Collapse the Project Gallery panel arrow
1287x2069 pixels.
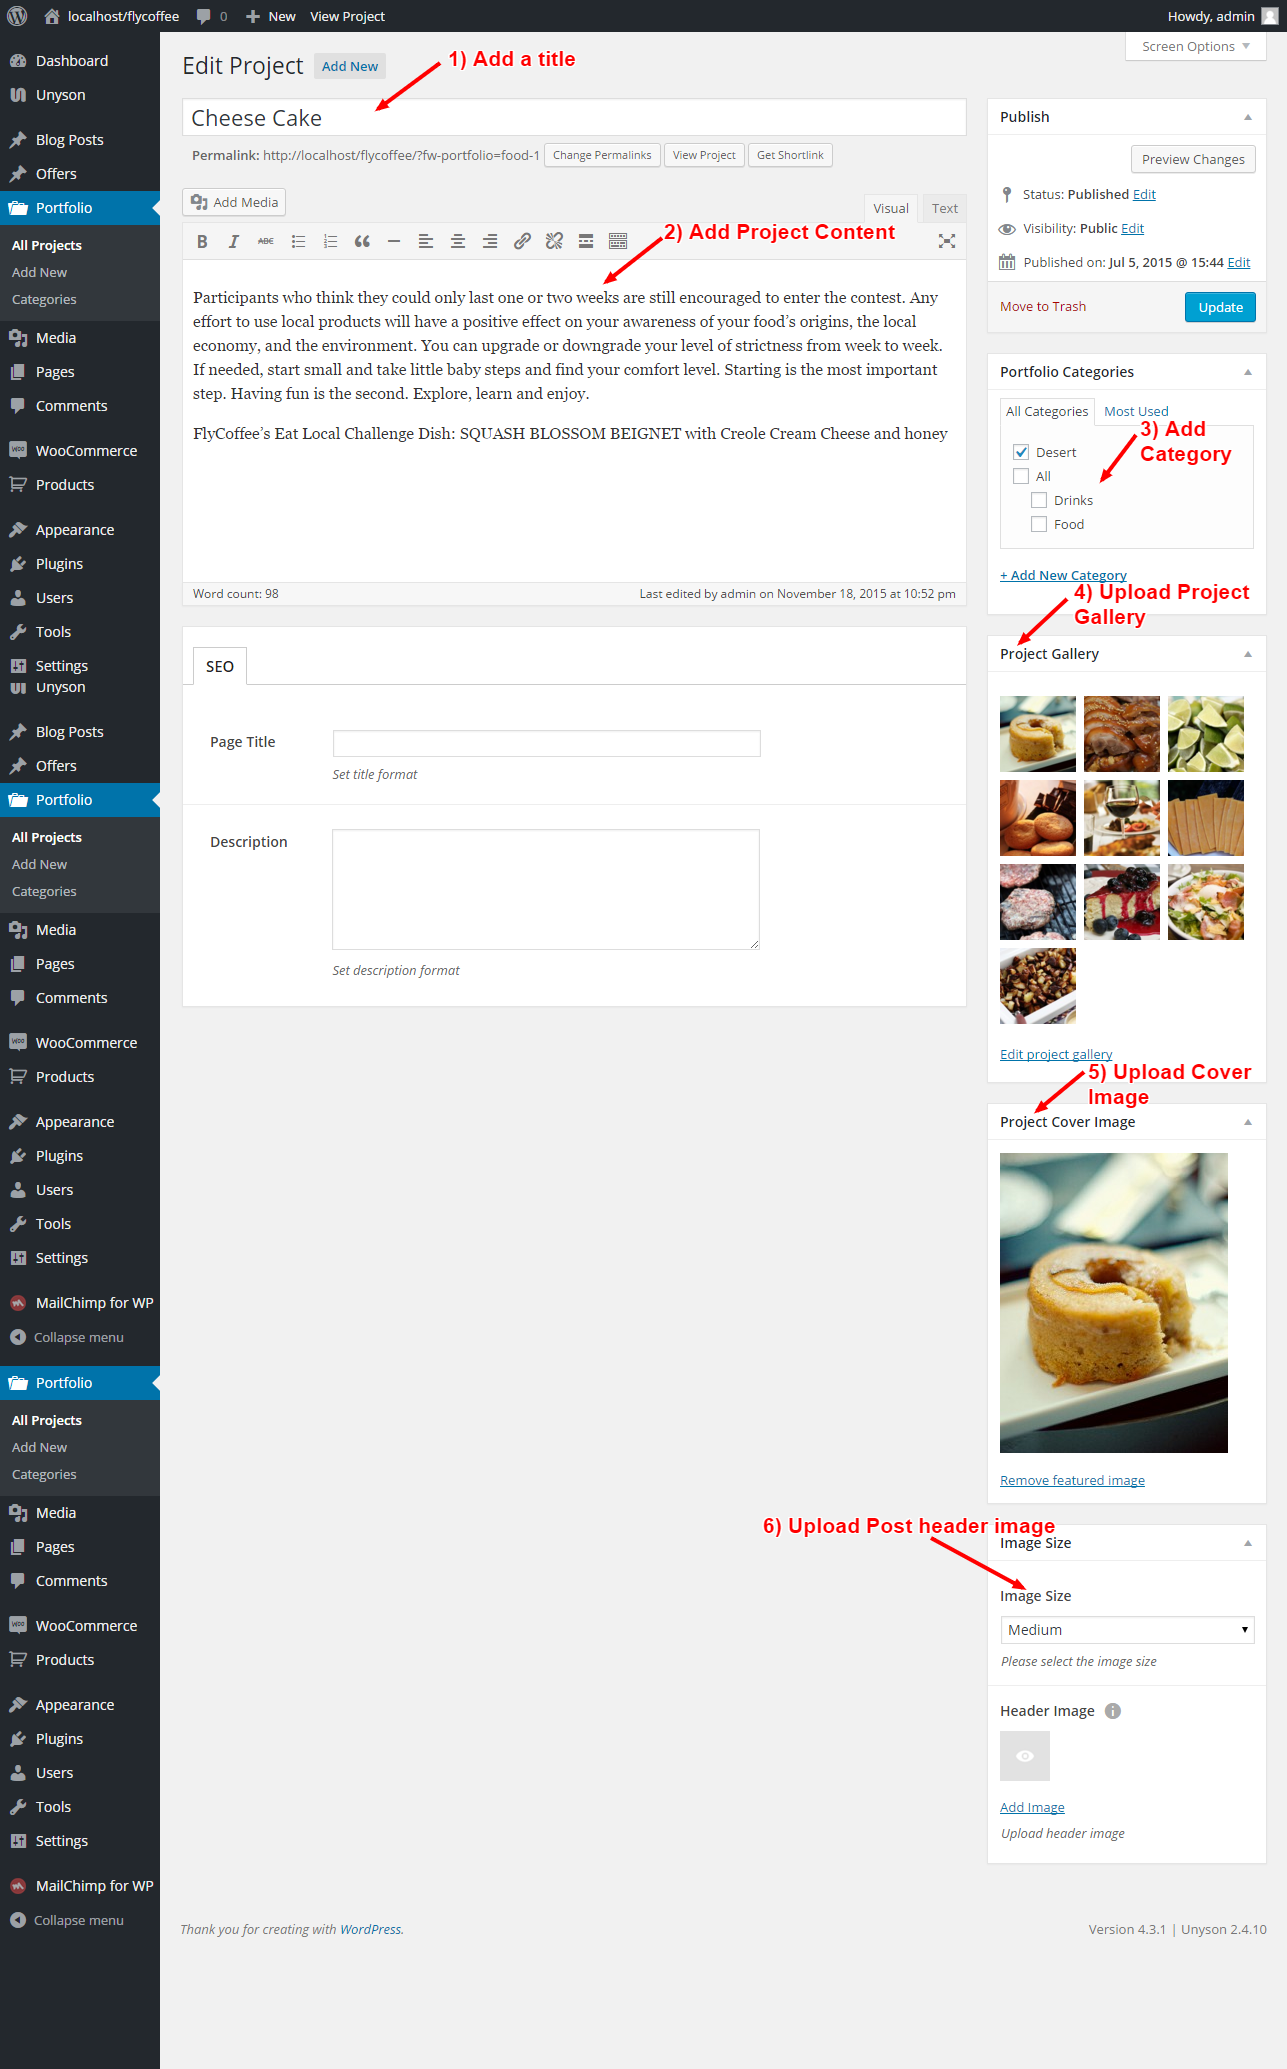click(x=1248, y=654)
